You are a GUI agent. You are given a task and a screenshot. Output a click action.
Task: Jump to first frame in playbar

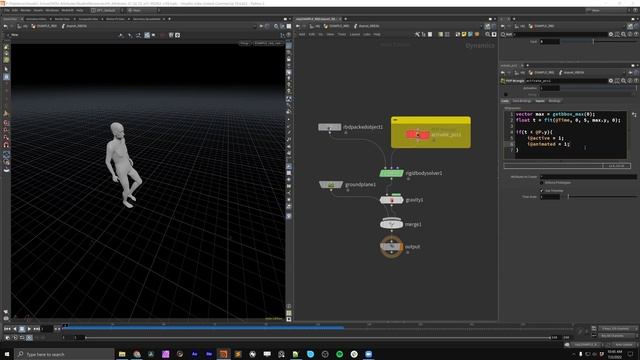point(7,329)
